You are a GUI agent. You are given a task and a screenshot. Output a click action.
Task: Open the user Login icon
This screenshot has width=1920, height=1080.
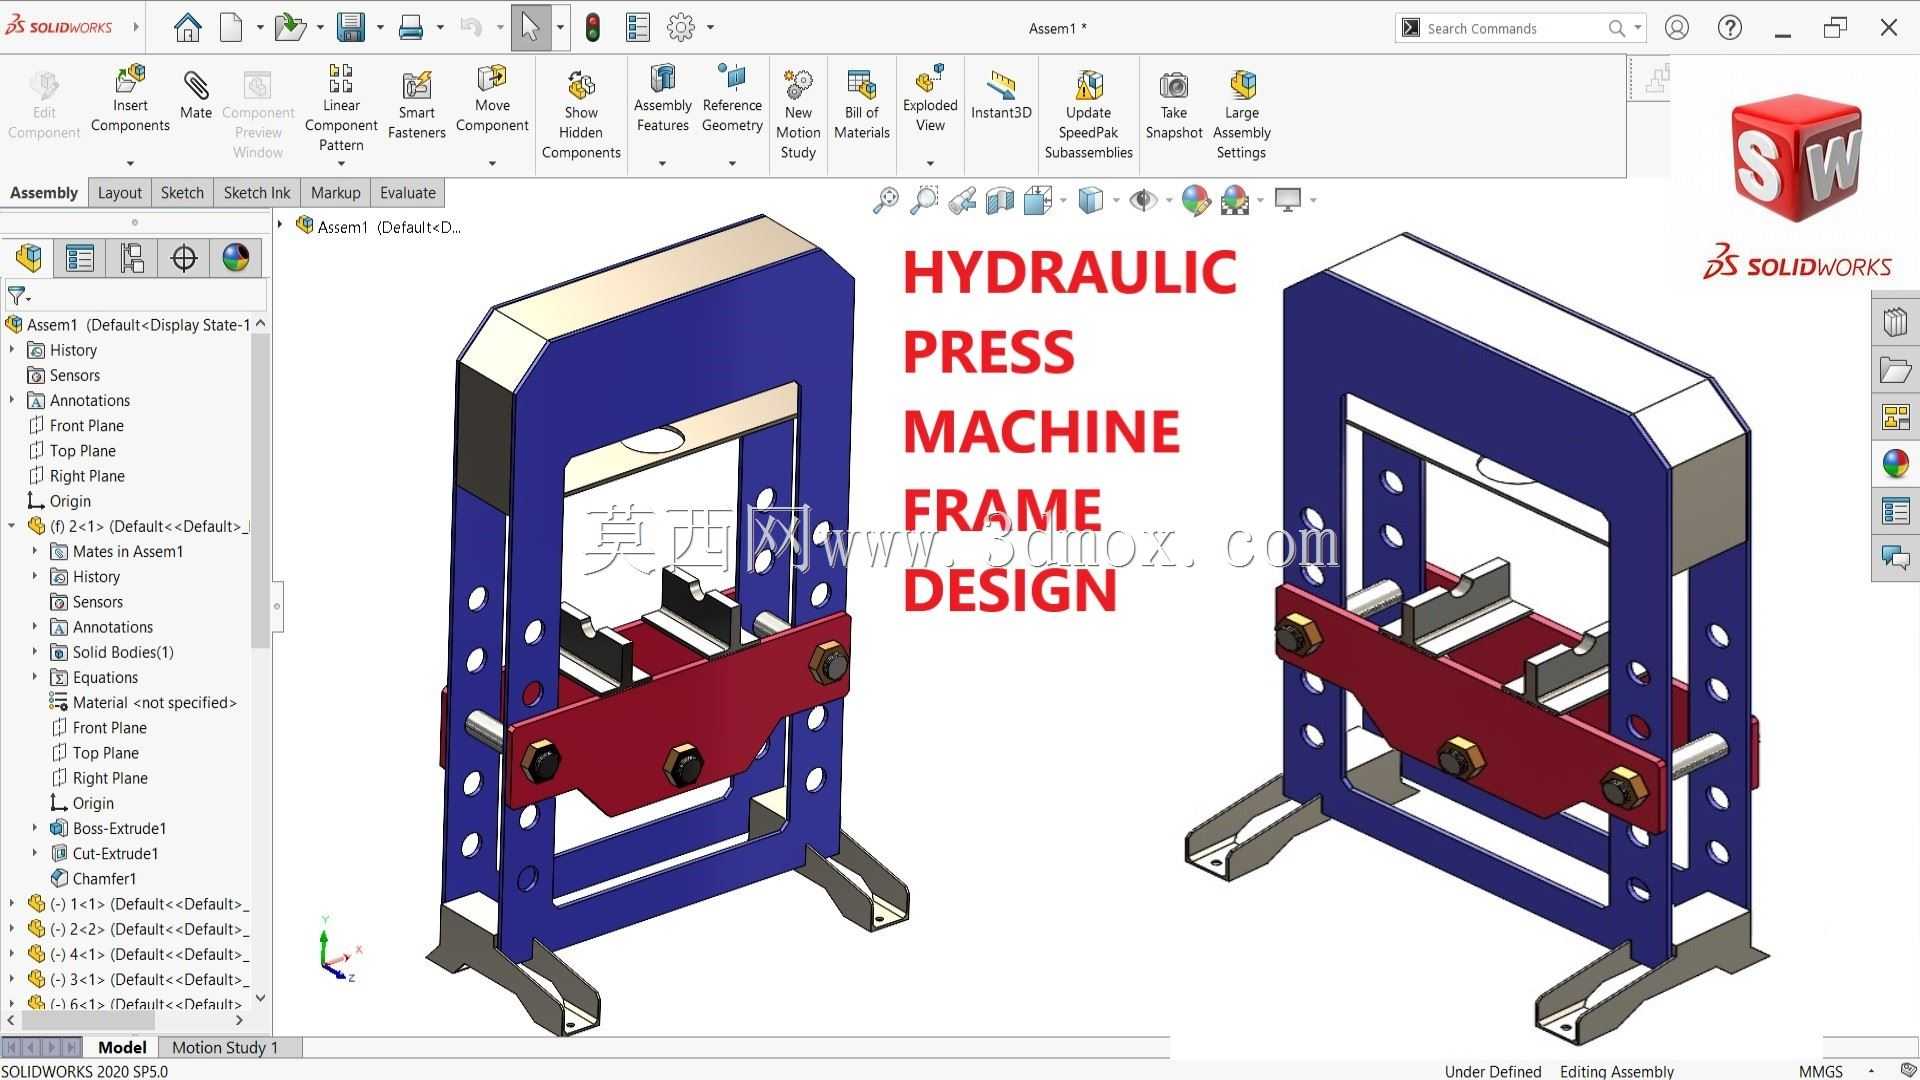1677,28
